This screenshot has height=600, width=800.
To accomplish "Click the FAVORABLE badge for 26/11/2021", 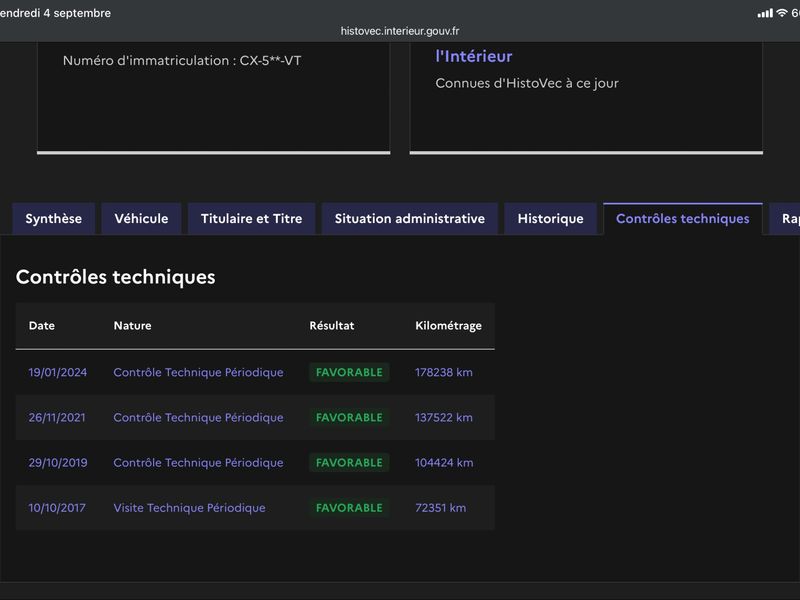I will pyautogui.click(x=349, y=417).
